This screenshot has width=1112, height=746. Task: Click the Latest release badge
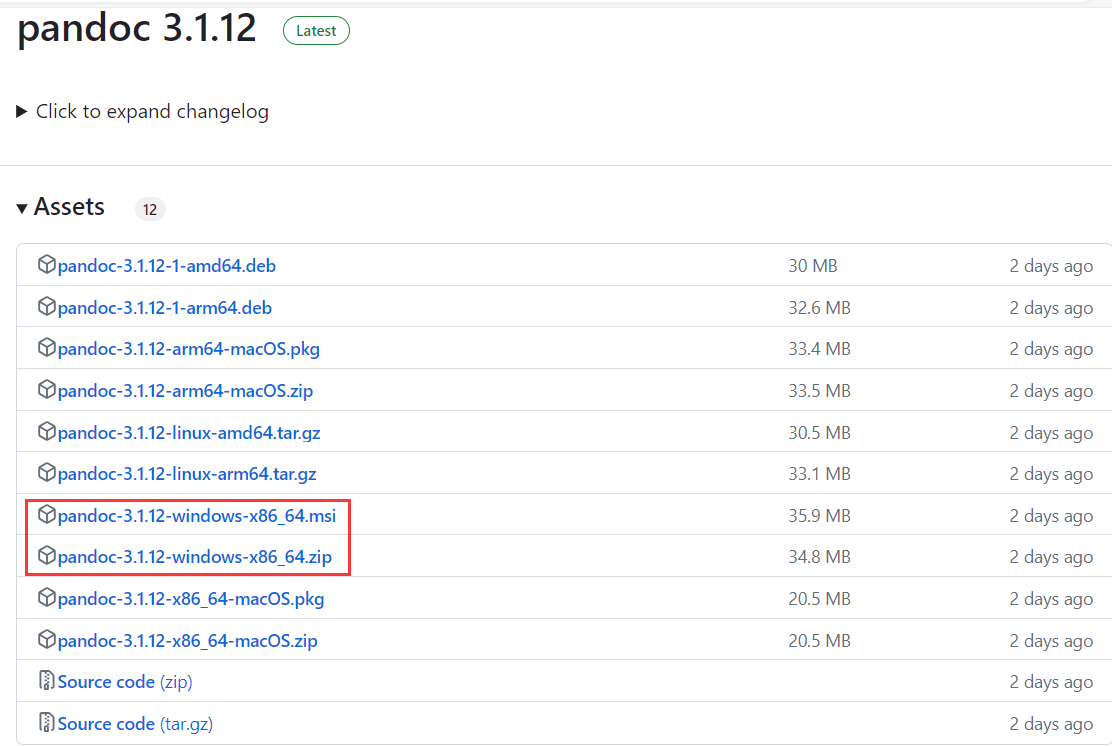316,30
